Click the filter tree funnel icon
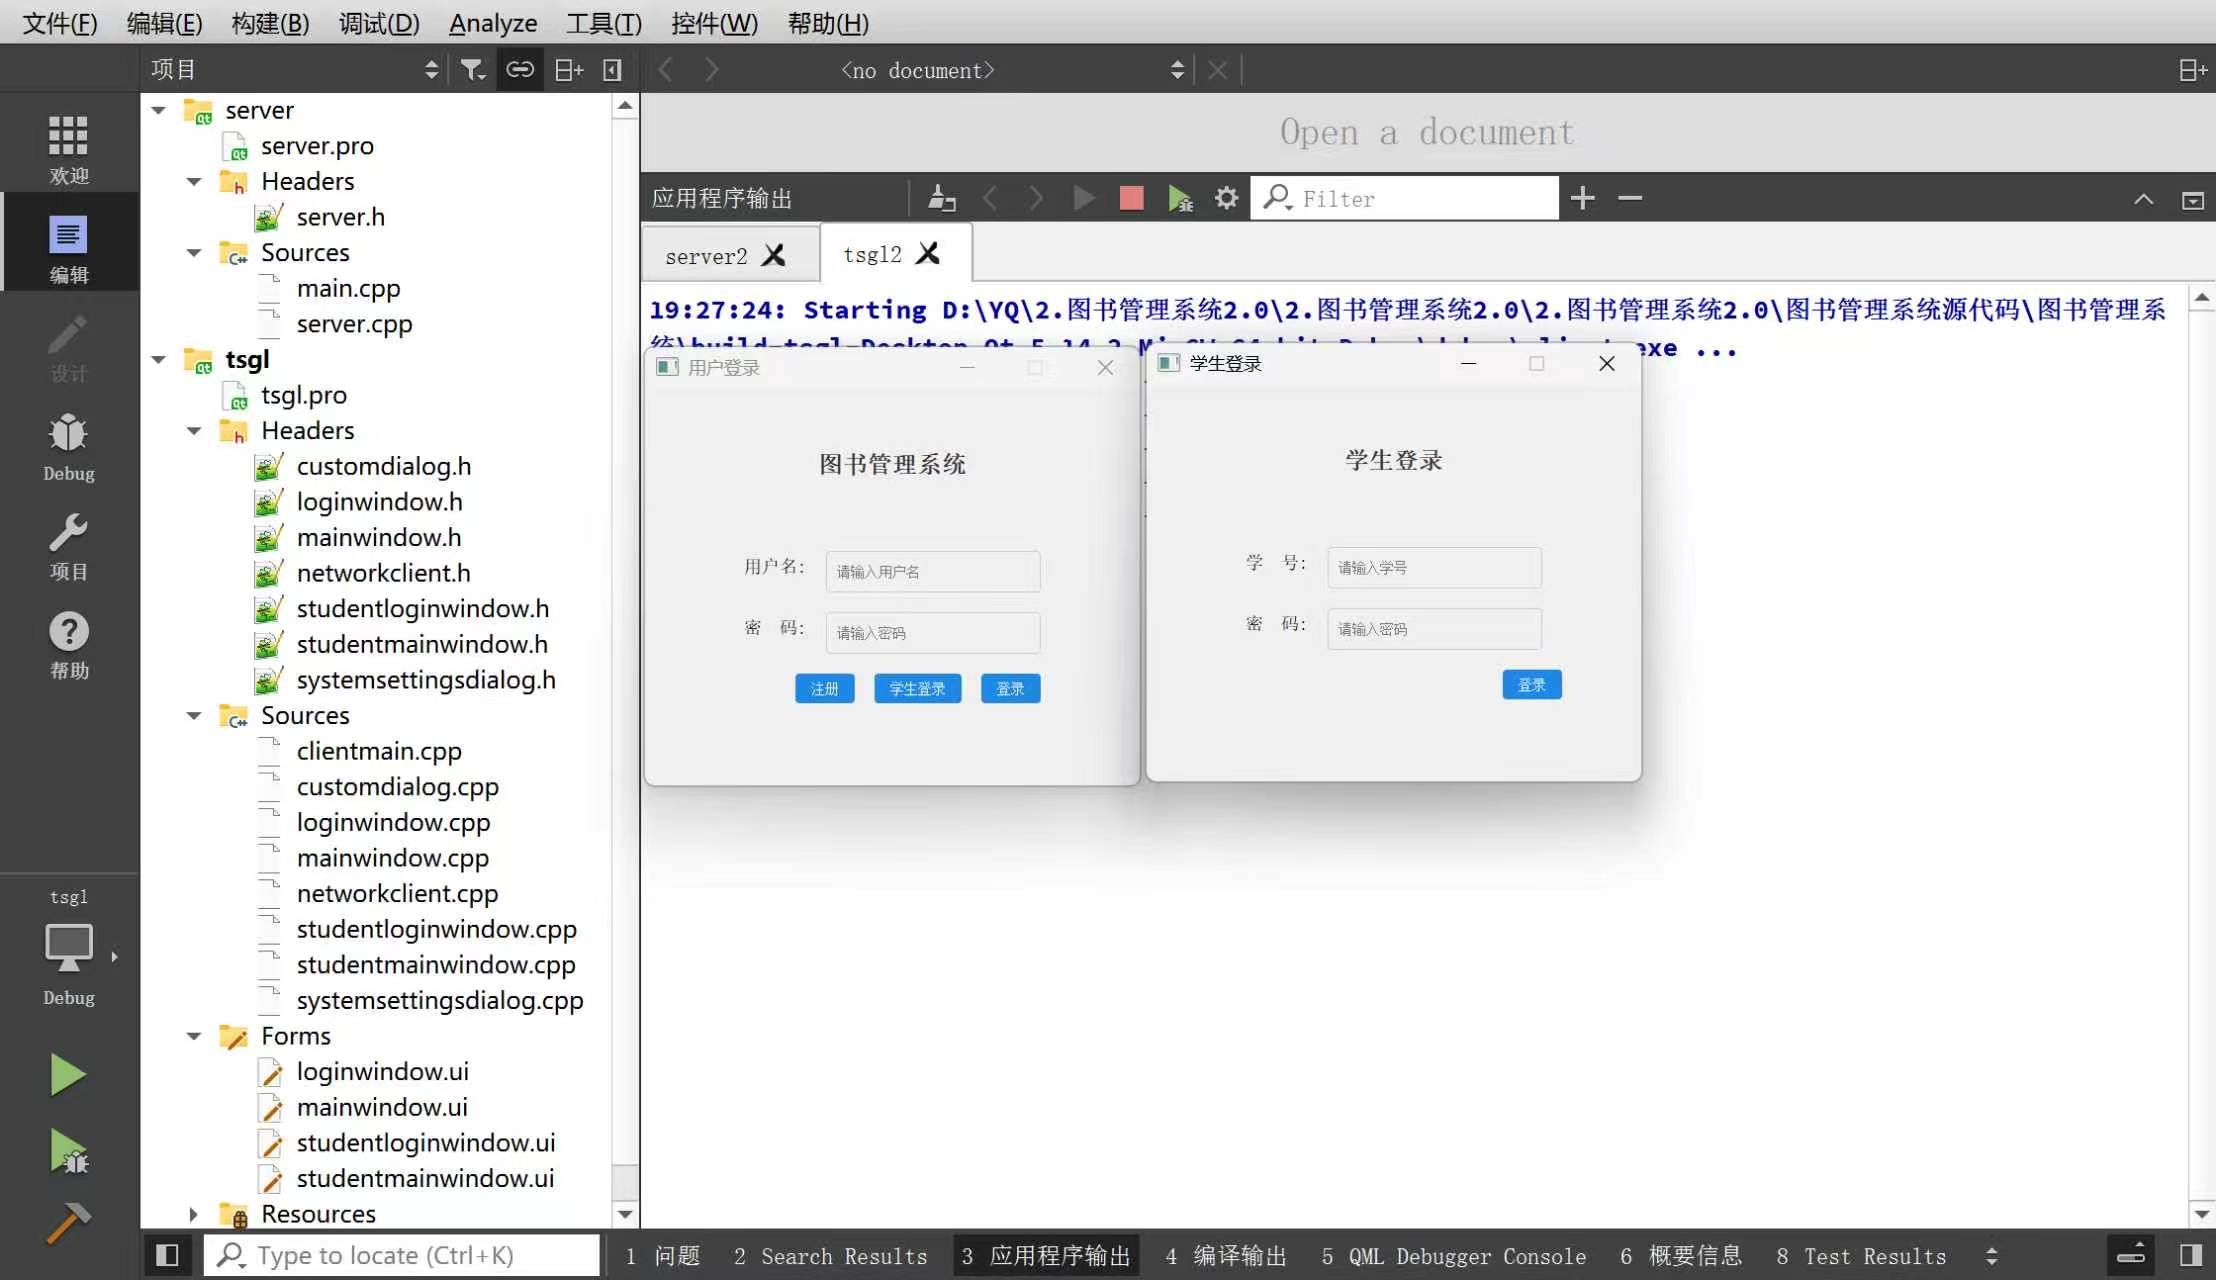Screen dimensions: 2216x1280 tap(472, 69)
